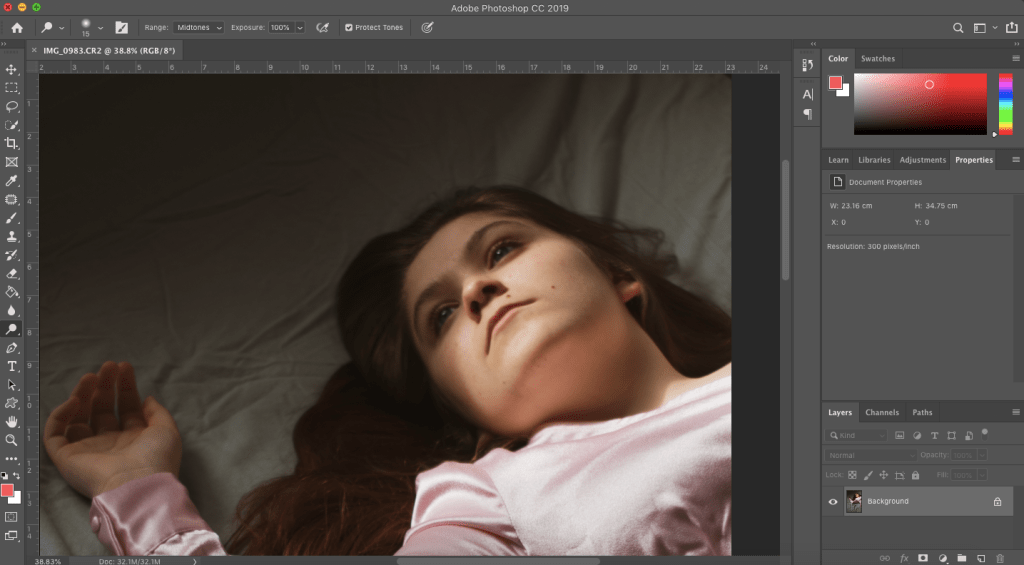Select the Hand tool
Viewport: 1024px width, 565px height.
pos(12,421)
